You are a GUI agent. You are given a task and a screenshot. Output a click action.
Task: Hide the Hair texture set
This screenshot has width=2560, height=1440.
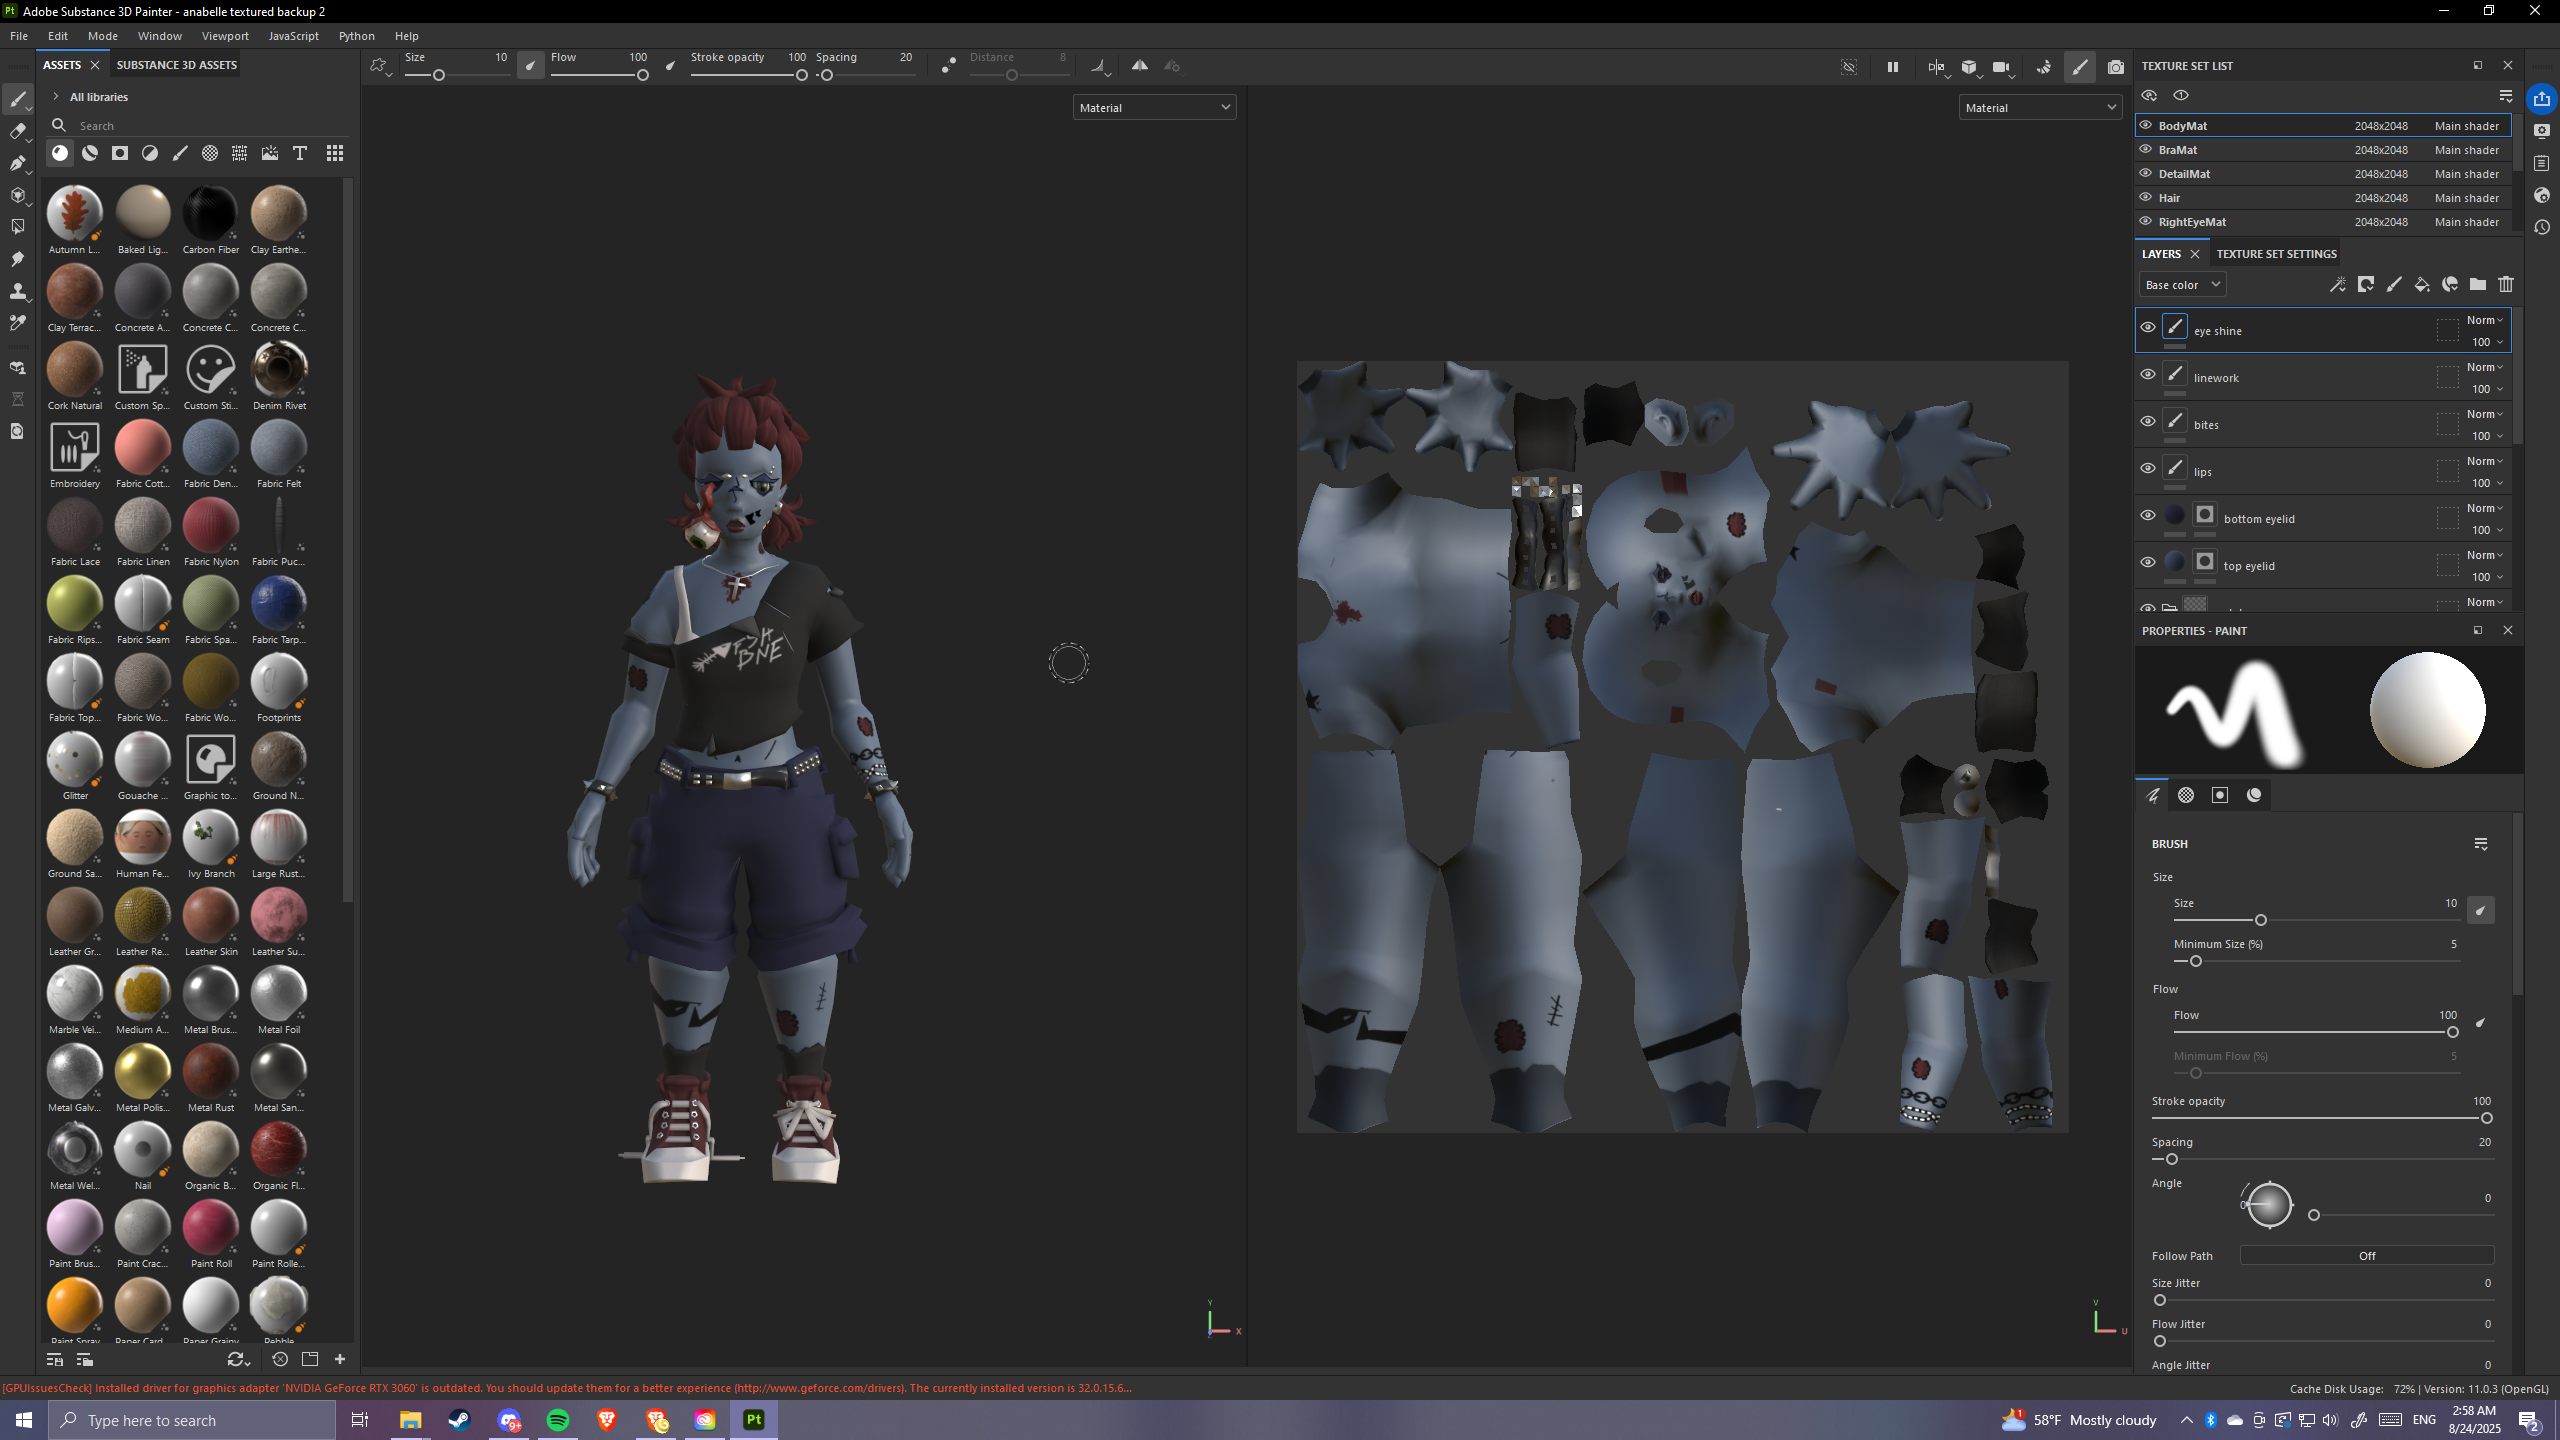(x=2145, y=197)
